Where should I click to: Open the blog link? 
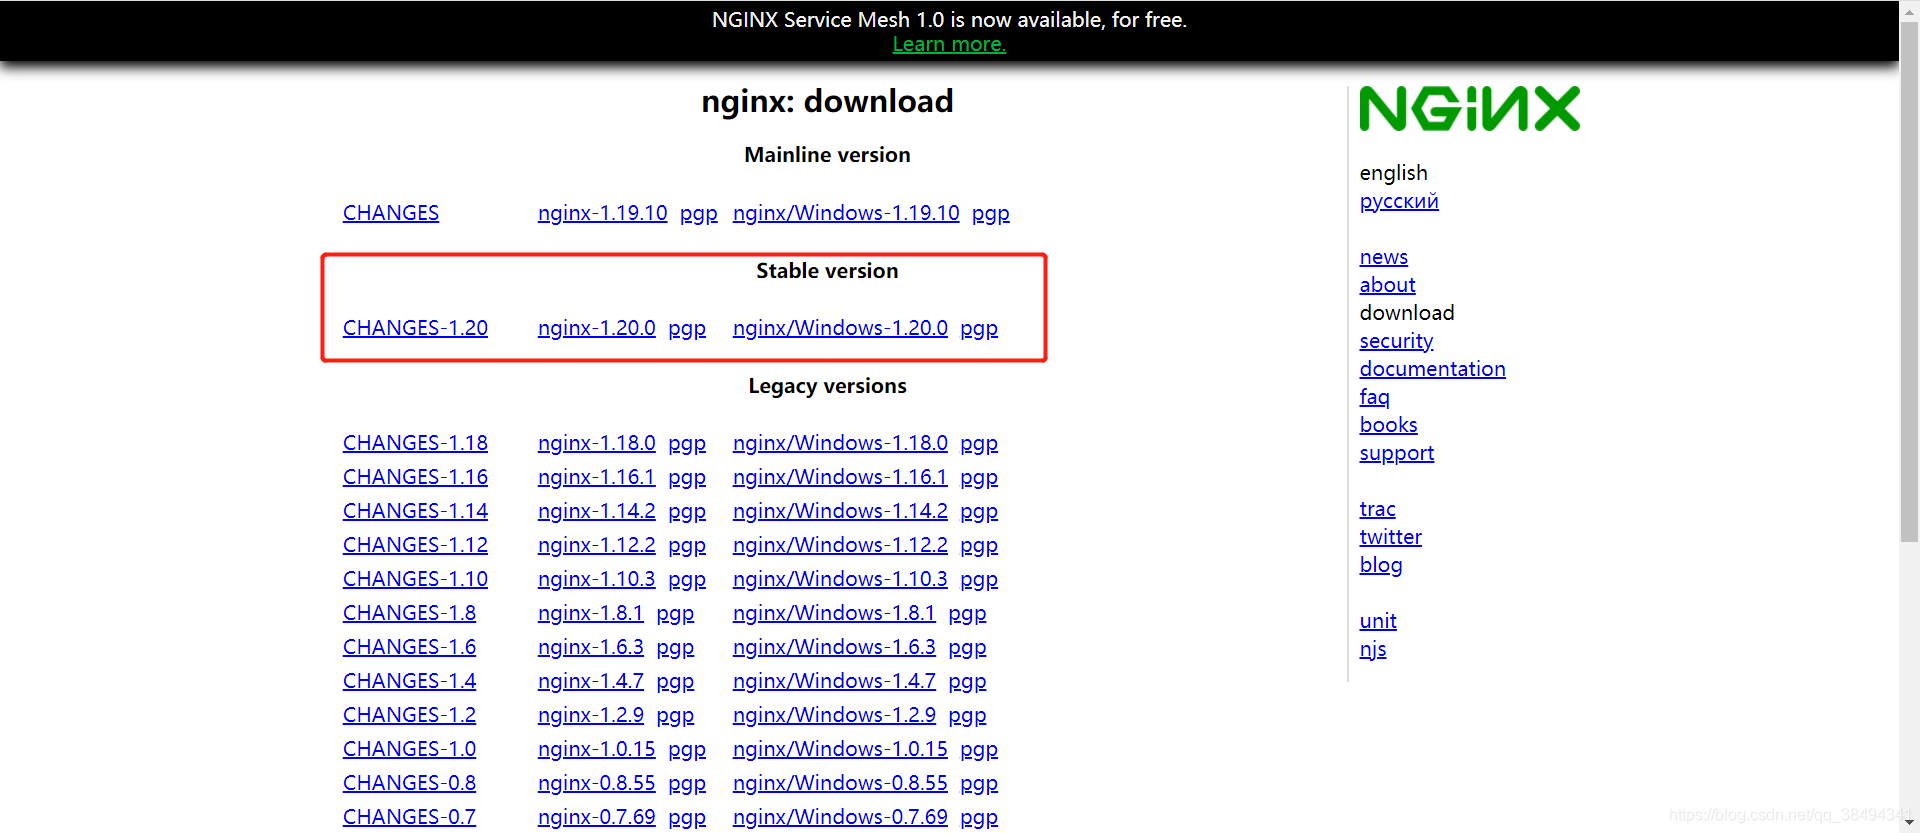[x=1380, y=565]
